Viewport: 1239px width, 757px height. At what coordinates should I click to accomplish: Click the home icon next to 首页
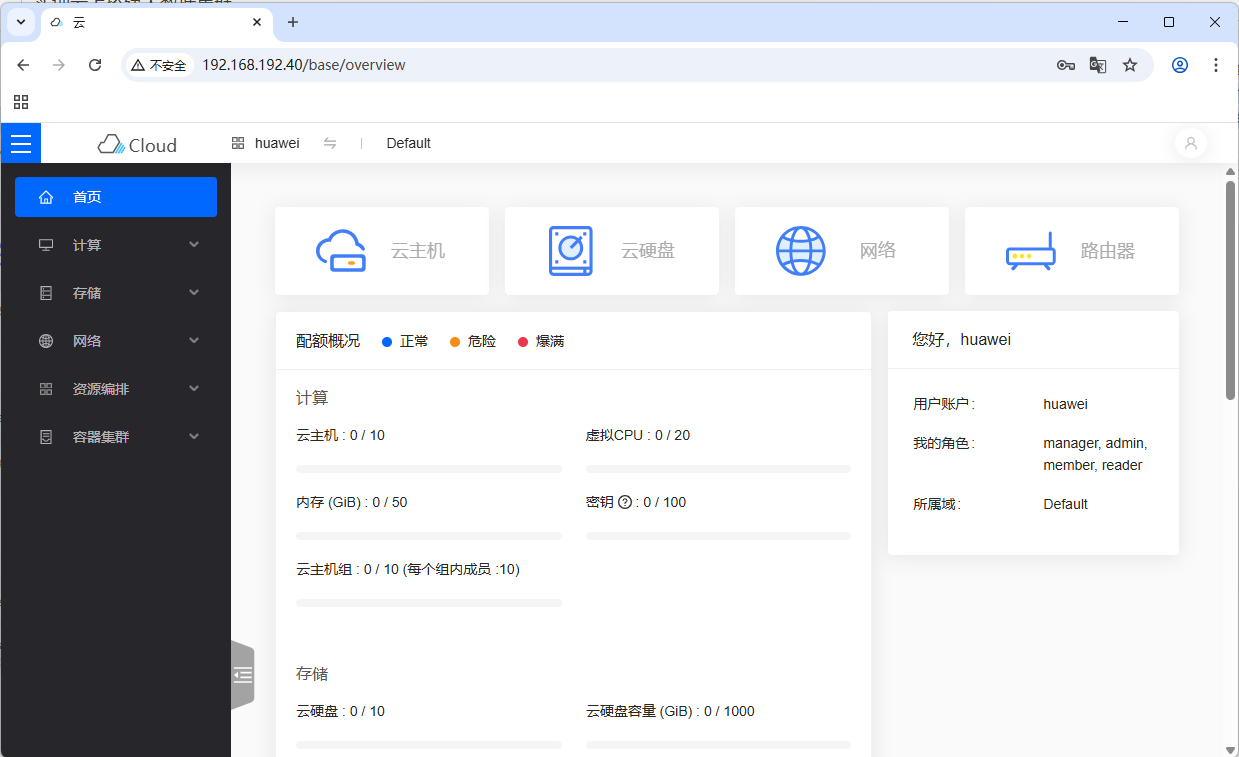46,197
